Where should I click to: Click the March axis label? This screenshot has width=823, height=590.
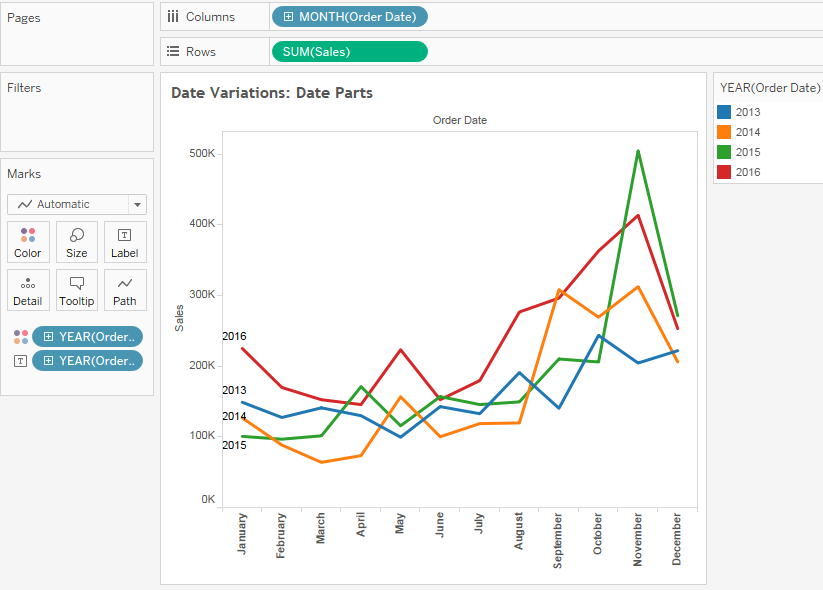click(x=321, y=528)
